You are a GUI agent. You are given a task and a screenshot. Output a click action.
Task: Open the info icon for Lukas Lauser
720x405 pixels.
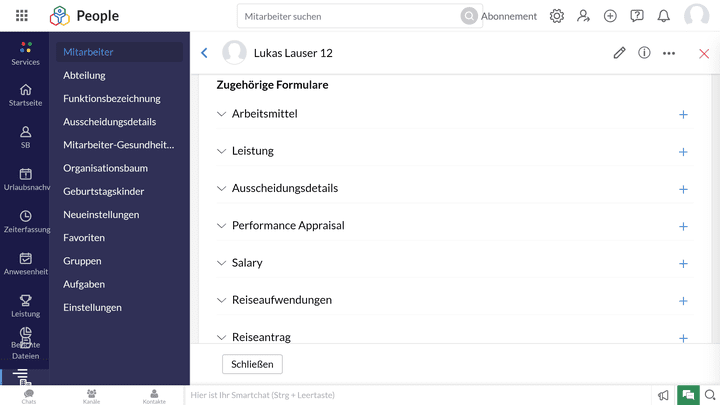pos(645,53)
